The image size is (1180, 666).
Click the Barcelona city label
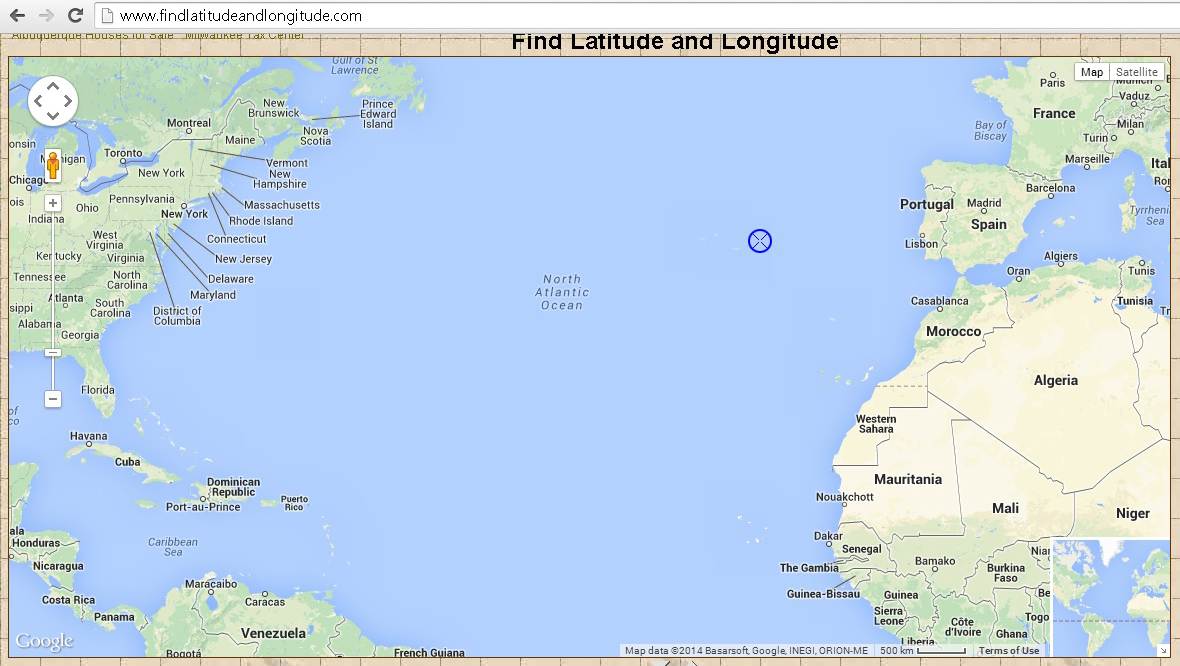1051,187
